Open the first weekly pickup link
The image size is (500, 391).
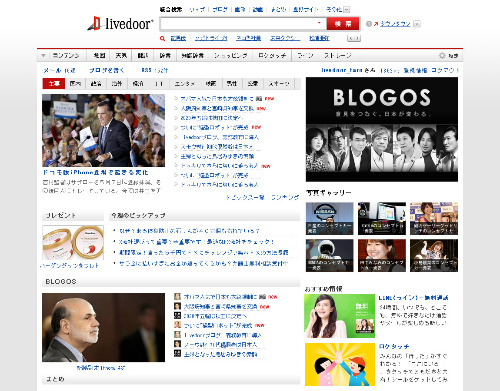click(x=189, y=231)
